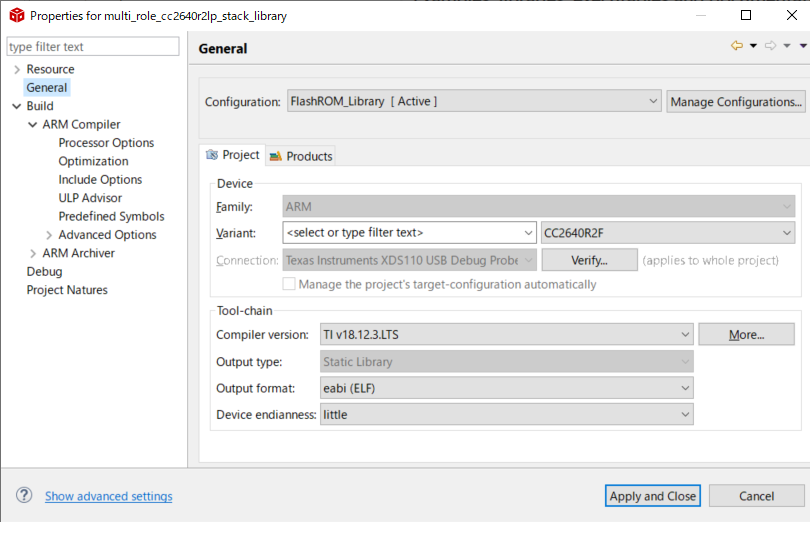The height and width of the screenshot is (539, 810).
Task: Click the Project tab icon
Action: pos(212,155)
